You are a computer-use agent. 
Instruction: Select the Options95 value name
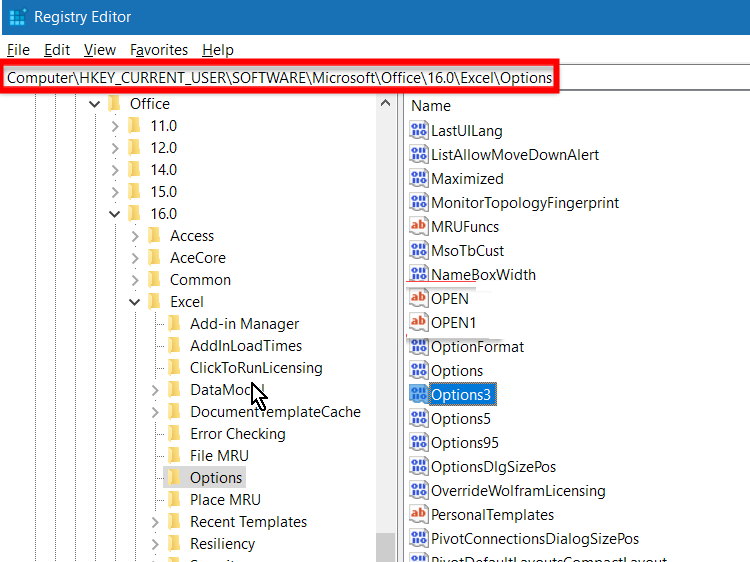pyautogui.click(x=464, y=443)
